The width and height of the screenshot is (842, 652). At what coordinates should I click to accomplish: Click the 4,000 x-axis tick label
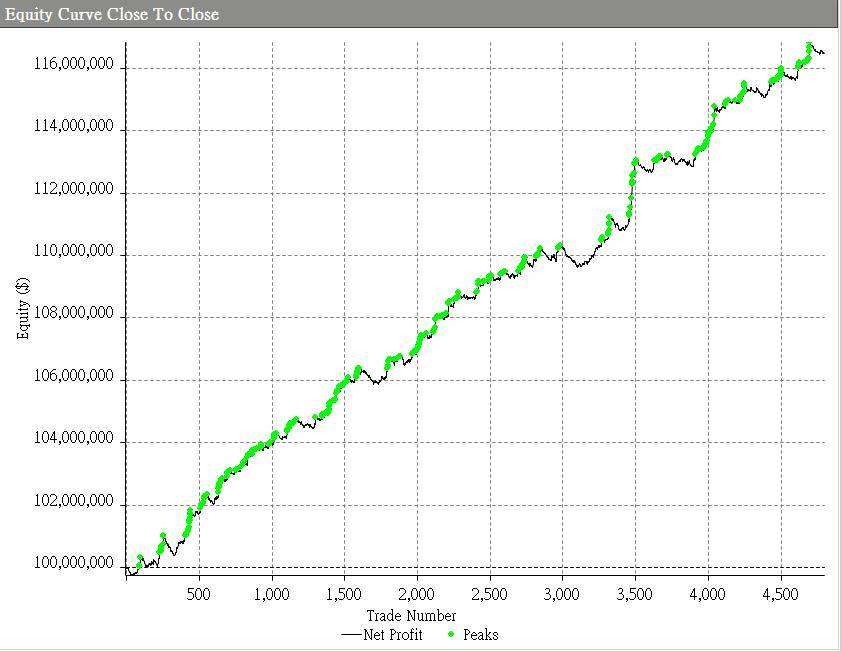[708, 594]
